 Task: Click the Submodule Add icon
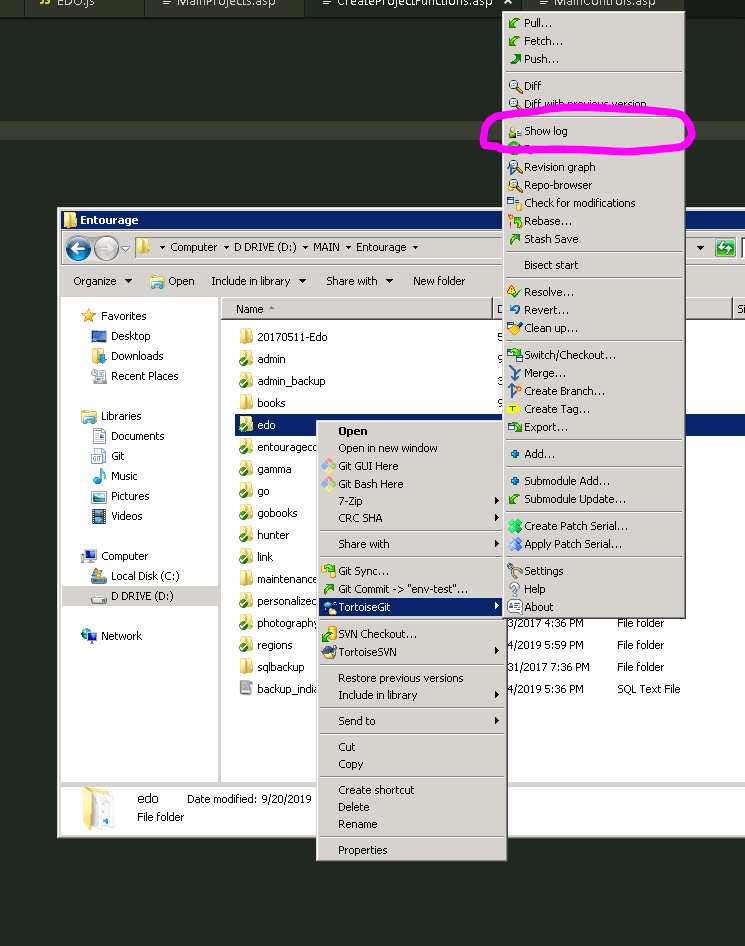pyautogui.click(x=515, y=481)
